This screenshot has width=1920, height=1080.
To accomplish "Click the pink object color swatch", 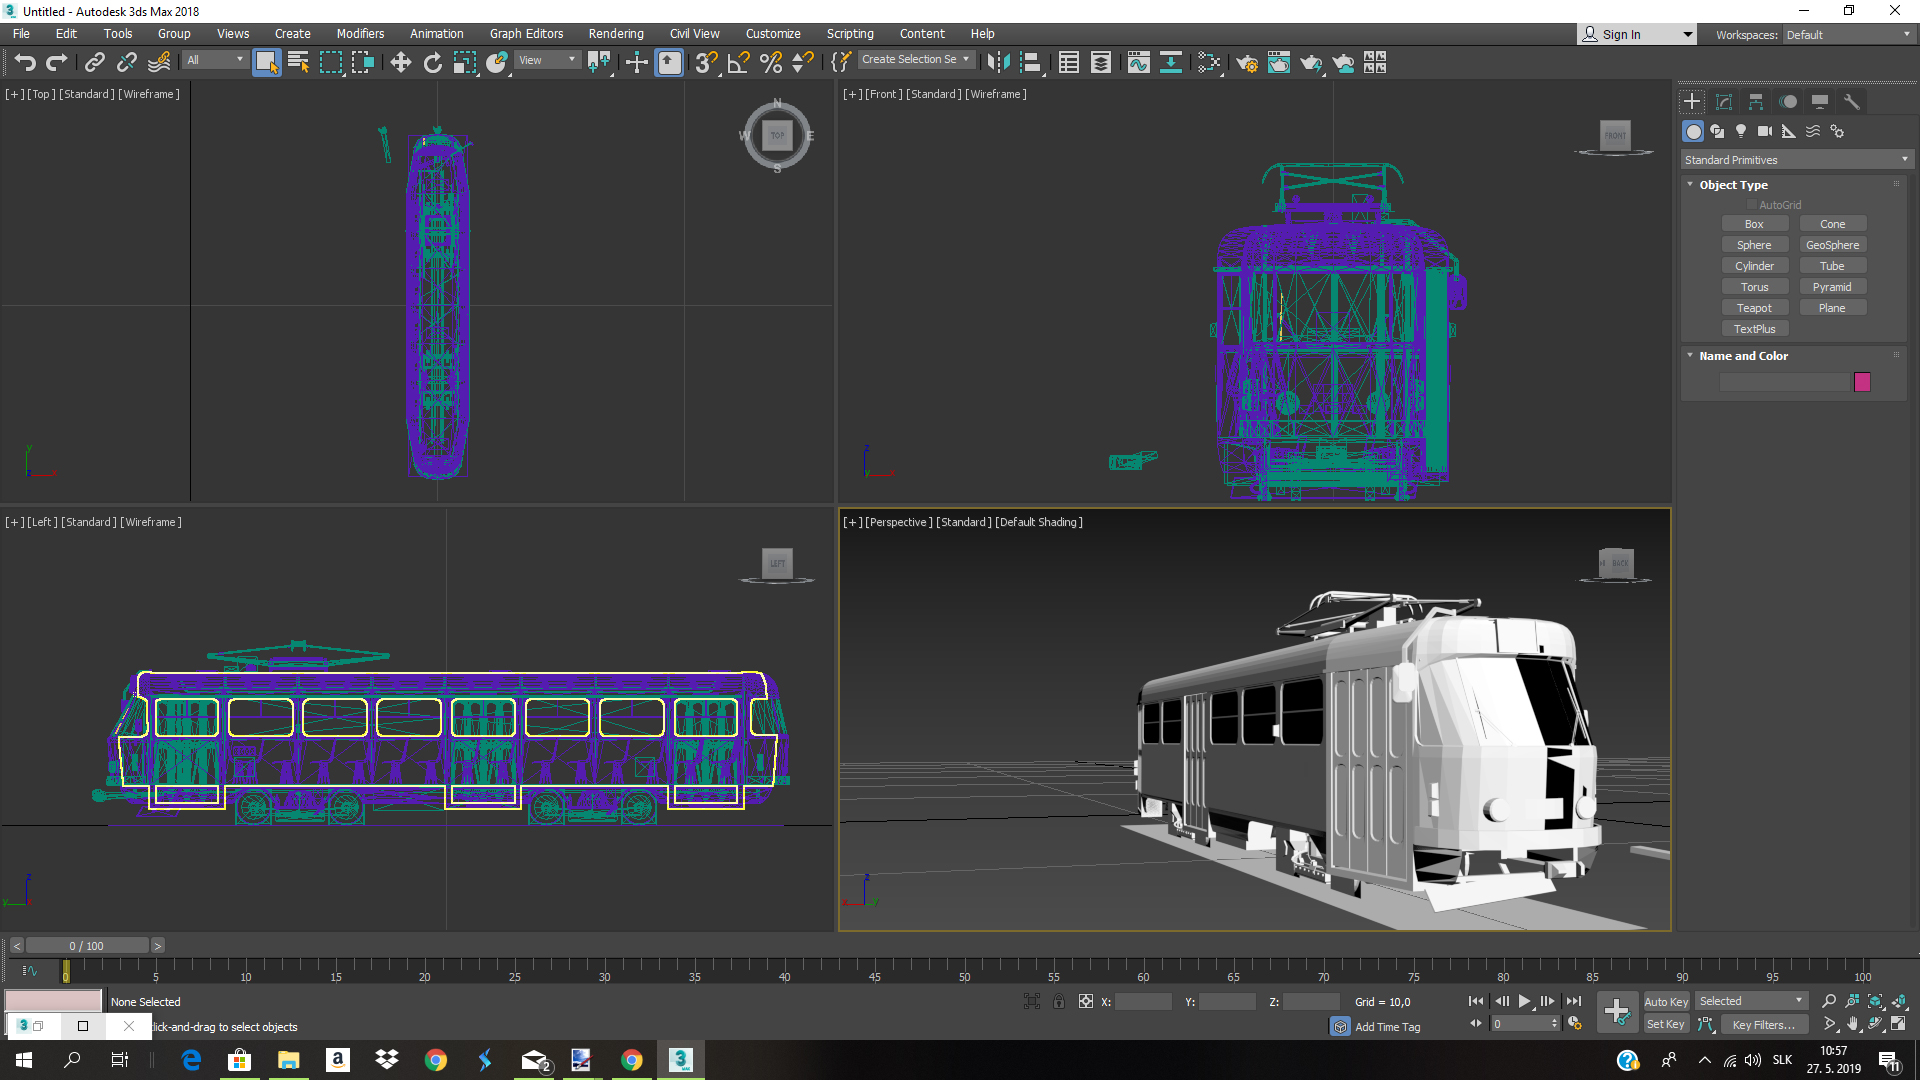I will [x=1862, y=382].
